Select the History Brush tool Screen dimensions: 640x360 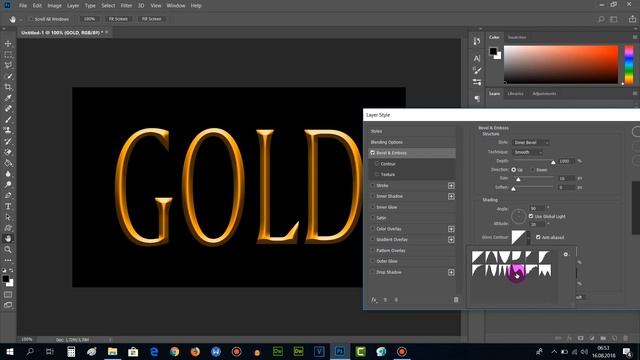pyautogui.click(x=8, y=141)
